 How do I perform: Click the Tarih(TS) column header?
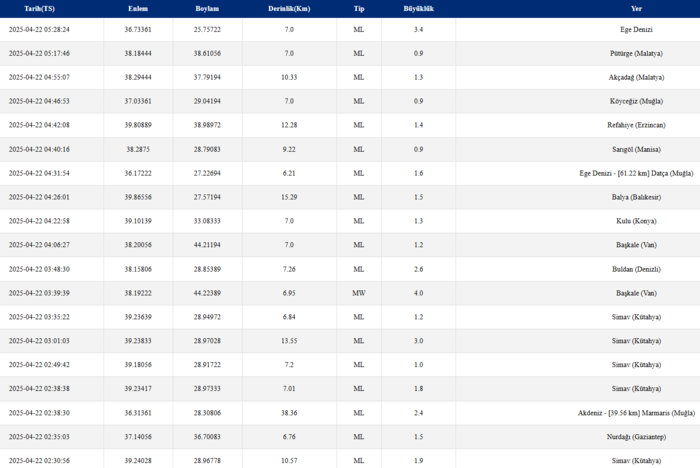(39, 8)
